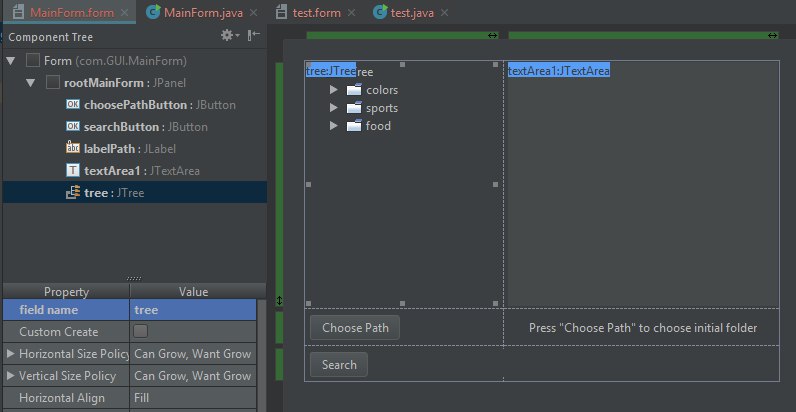The width and height of the screenshot is (796, 412).
Task: Open Component Tree gear settings menu
Action: [229, 35]
